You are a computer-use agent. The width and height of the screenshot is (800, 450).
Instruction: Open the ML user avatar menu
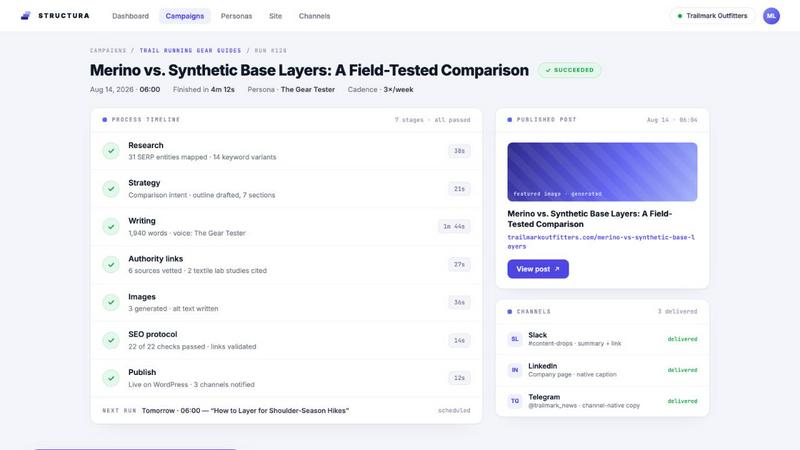coord(771,16)
